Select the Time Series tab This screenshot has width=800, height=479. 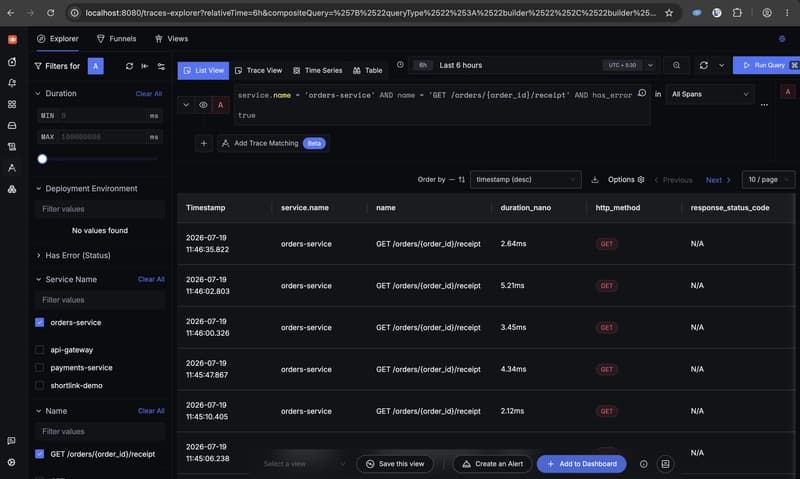point(317,70)
